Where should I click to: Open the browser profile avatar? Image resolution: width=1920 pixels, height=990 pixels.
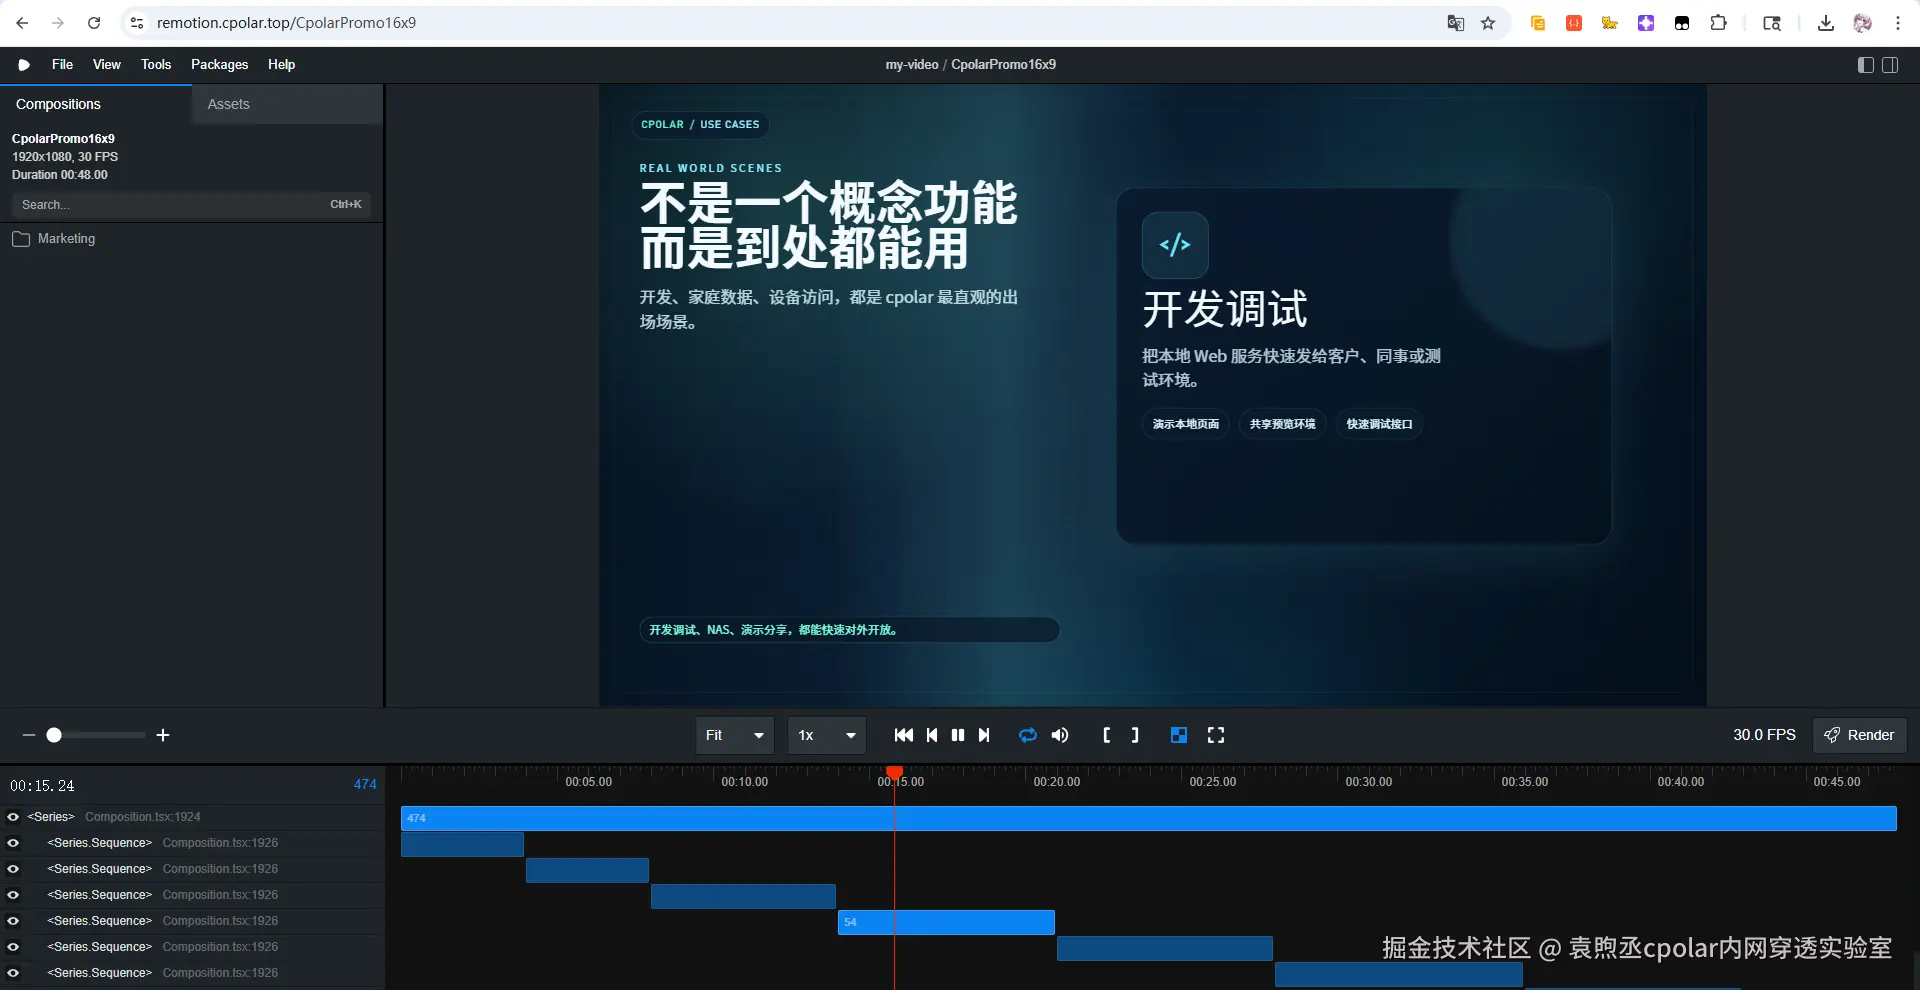tap(1862, 23)
